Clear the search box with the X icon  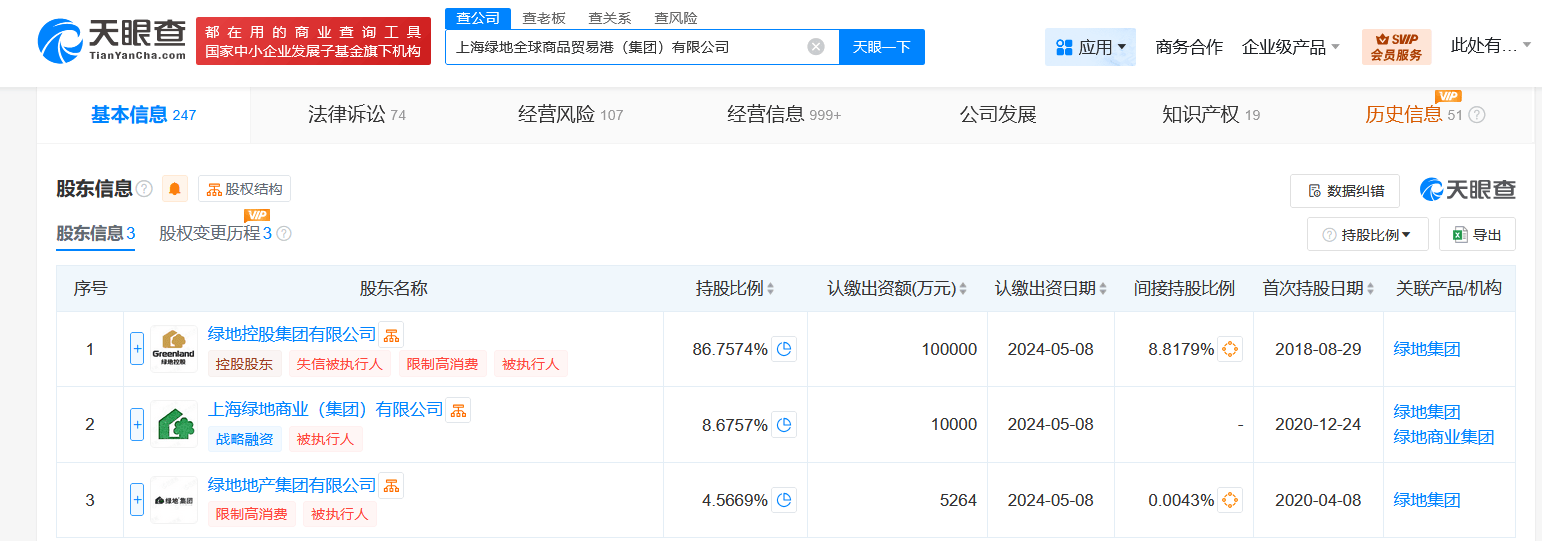tap(816, 46)
